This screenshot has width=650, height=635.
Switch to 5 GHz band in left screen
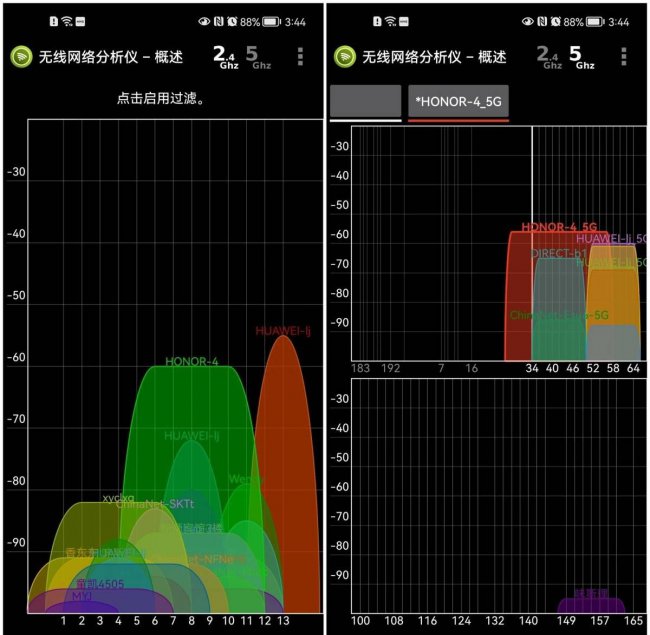(258, 57)
